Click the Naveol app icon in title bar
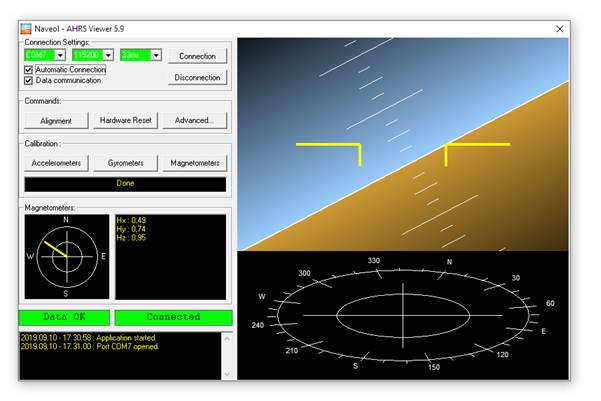The width and height of the screenshot is (601, 401). pos(28,28)
